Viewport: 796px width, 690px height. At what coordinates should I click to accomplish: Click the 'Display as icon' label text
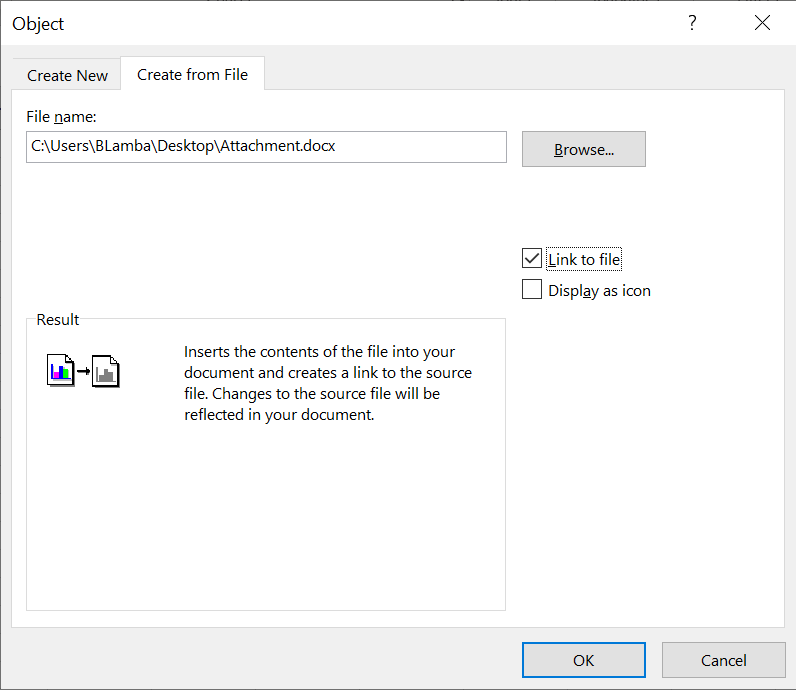tap(599, 291)
